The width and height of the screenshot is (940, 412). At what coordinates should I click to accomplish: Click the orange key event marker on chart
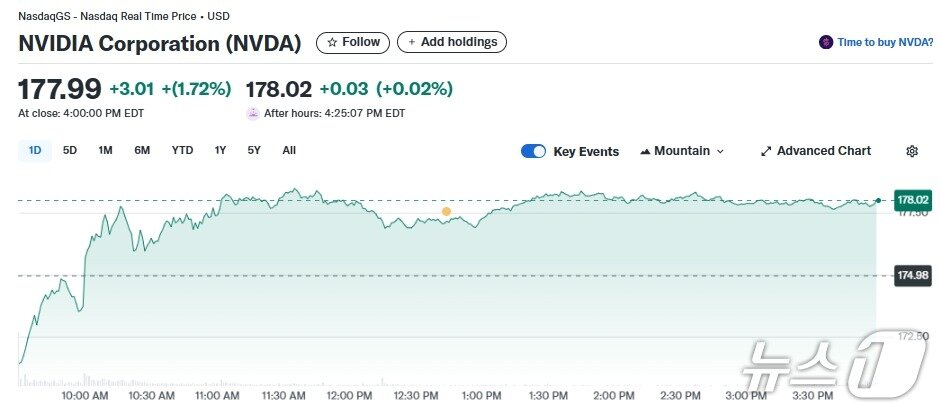pos(446,211)
